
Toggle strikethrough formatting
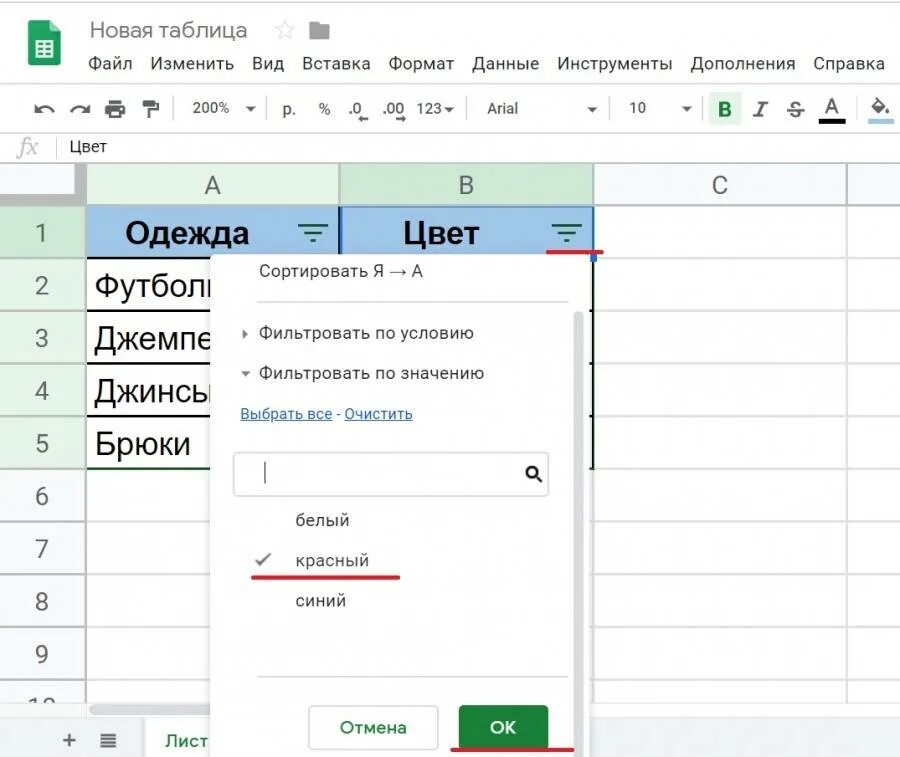pos(796,108)
